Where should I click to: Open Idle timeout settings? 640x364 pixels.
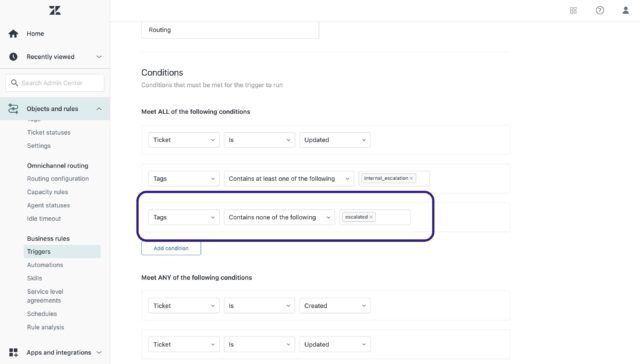click(44, 219)
